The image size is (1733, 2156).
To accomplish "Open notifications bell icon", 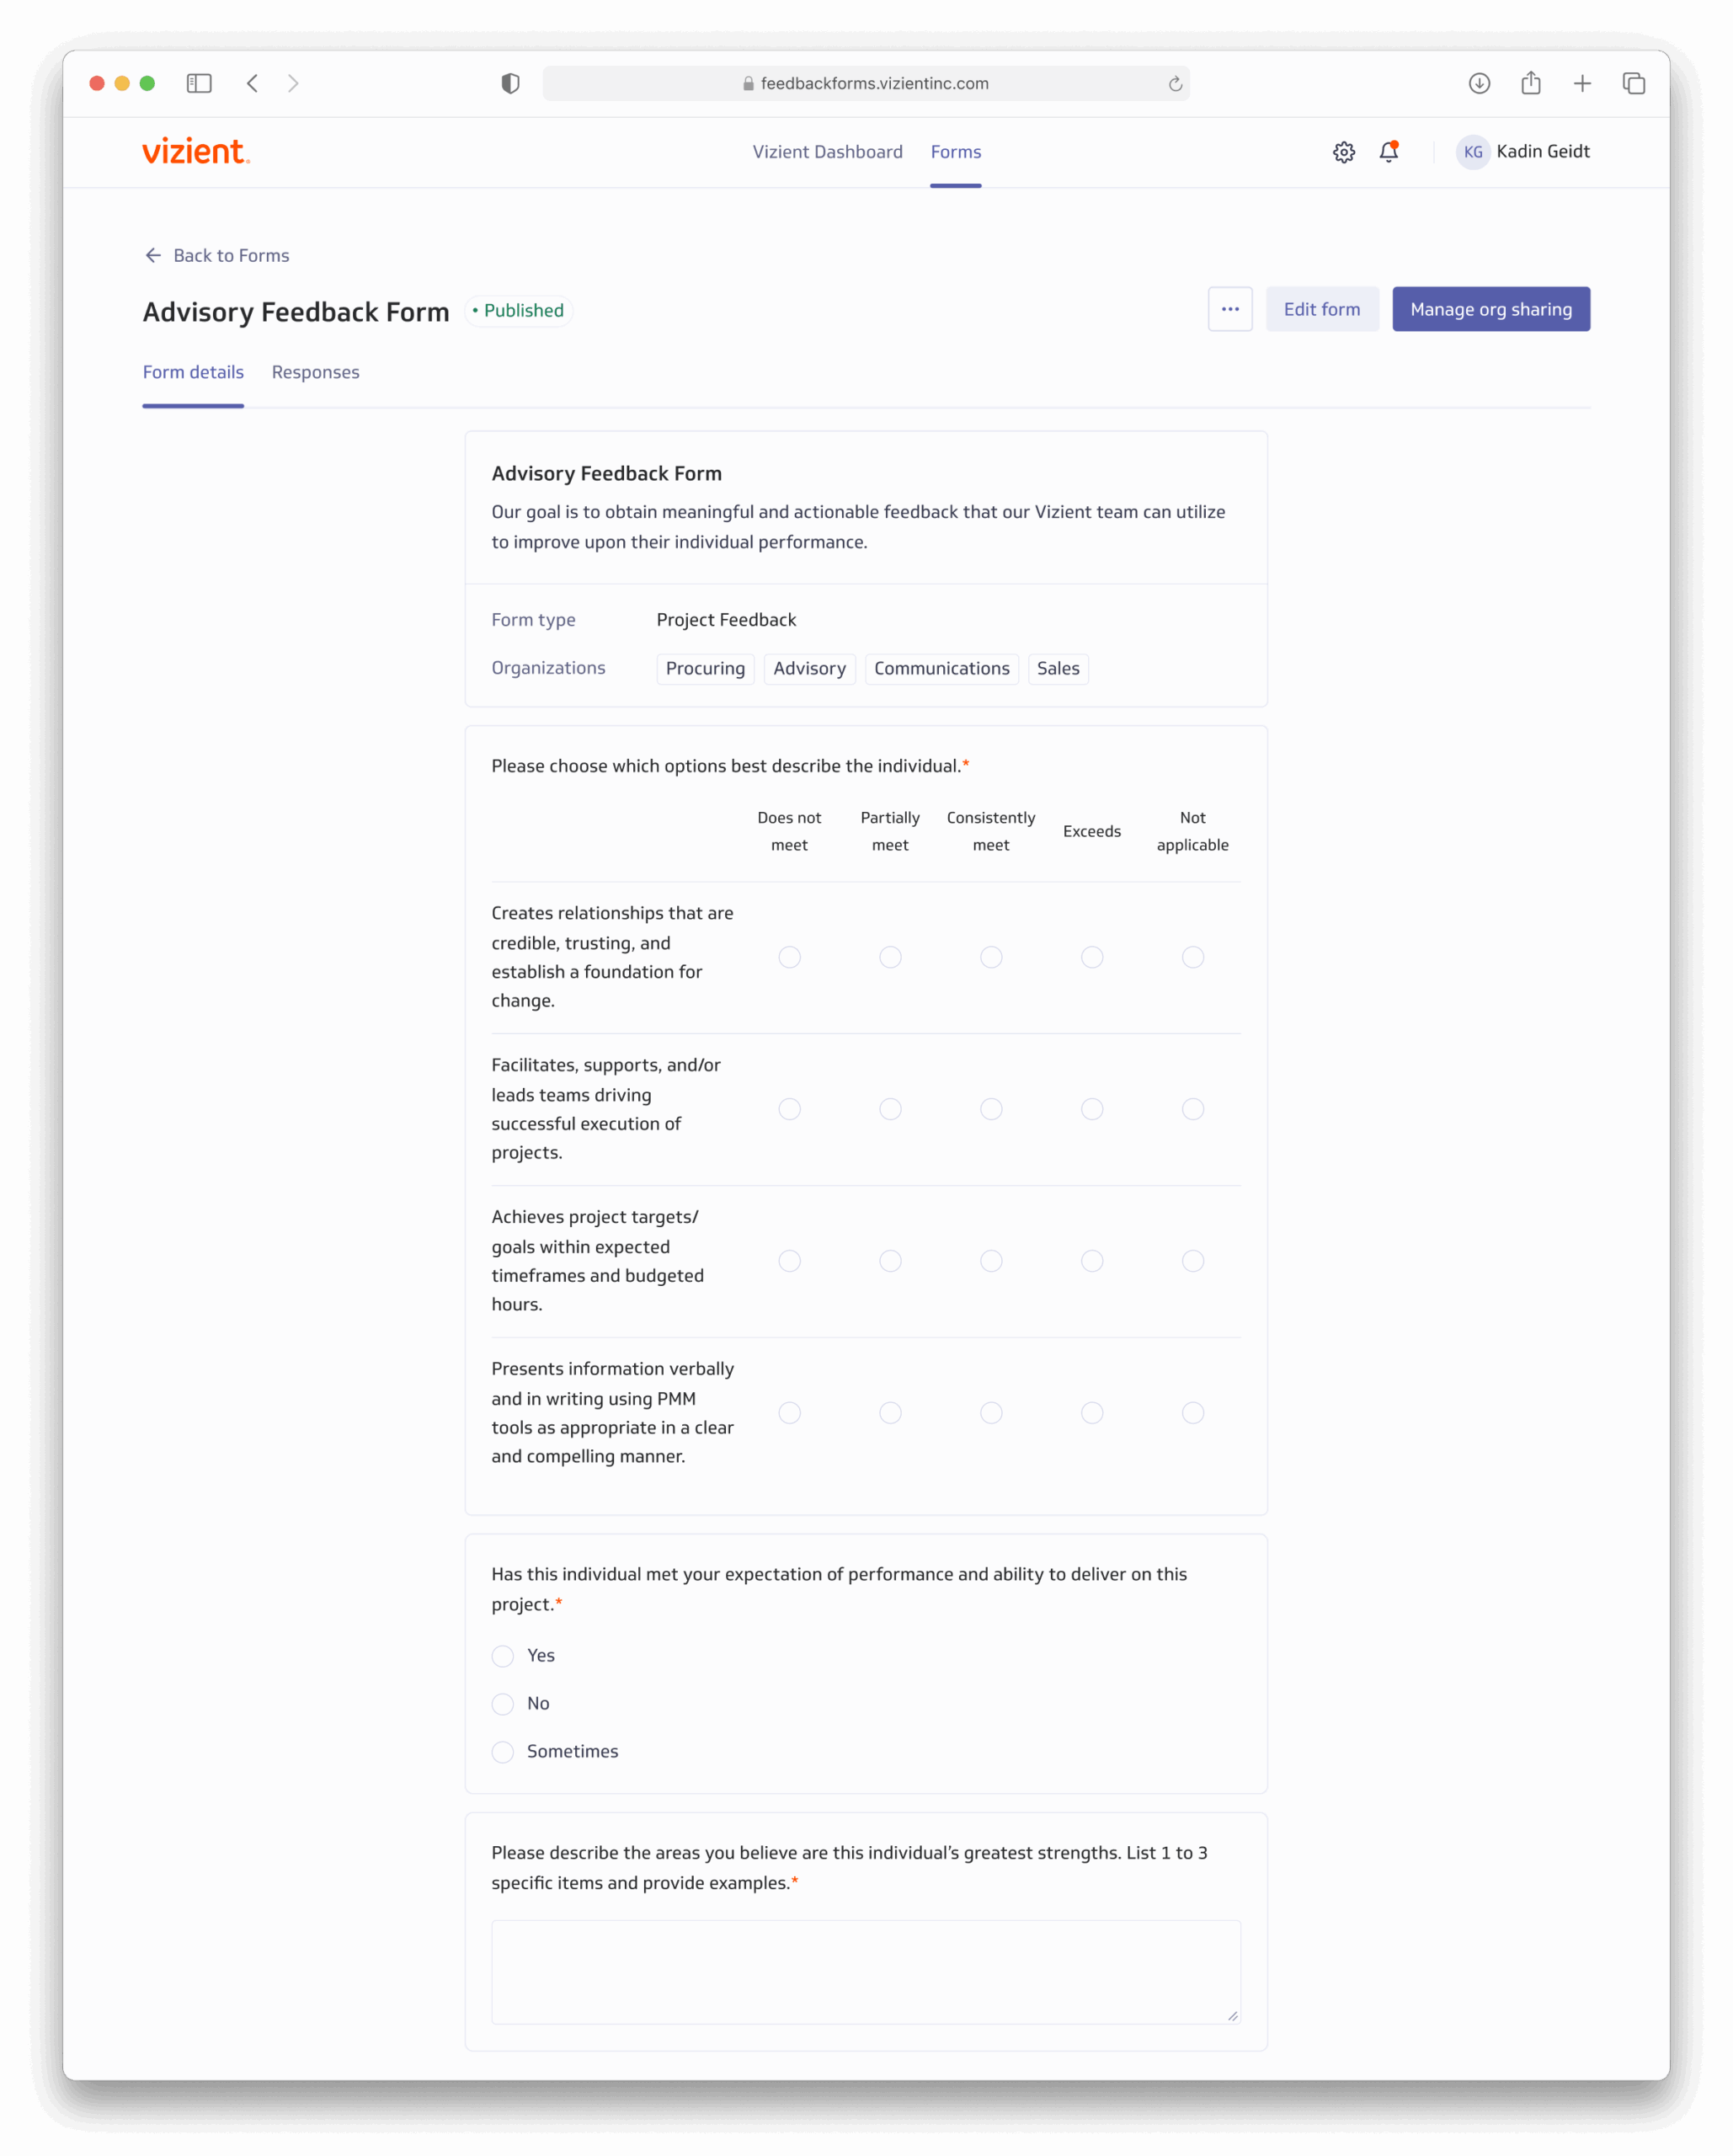I will click(x=1388, y=152).
